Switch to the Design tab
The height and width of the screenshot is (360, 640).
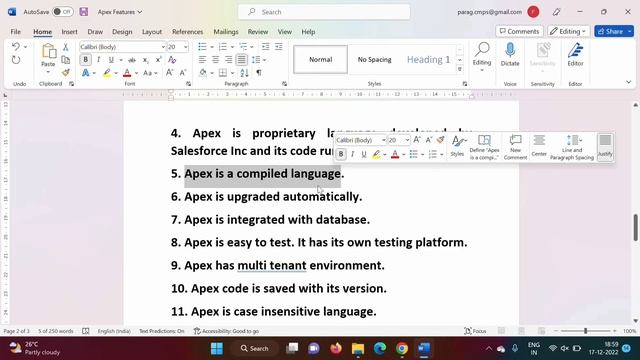pos(122,31)
